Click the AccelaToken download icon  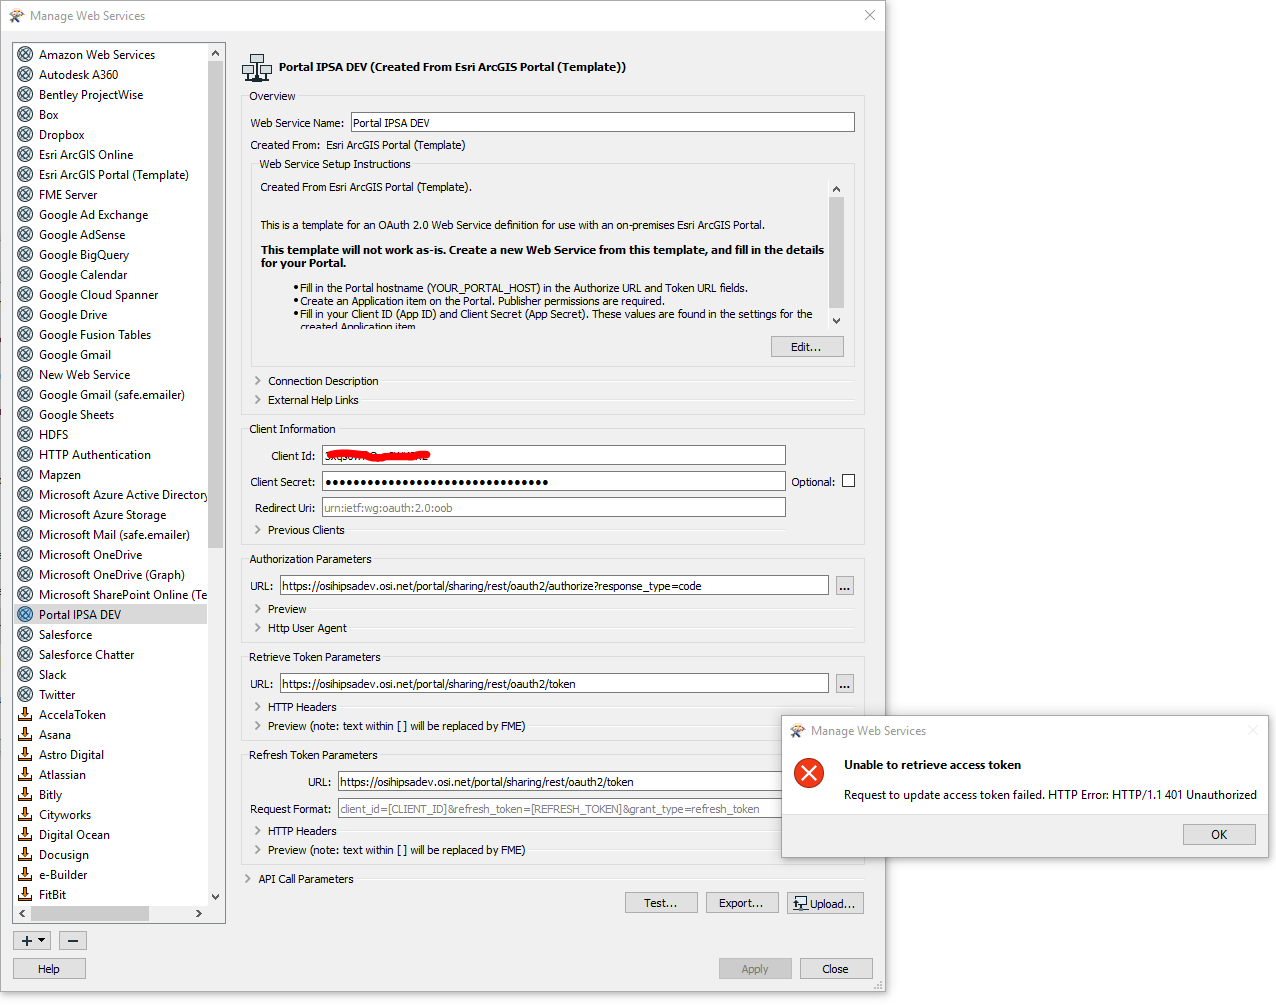tap(25, 714)
